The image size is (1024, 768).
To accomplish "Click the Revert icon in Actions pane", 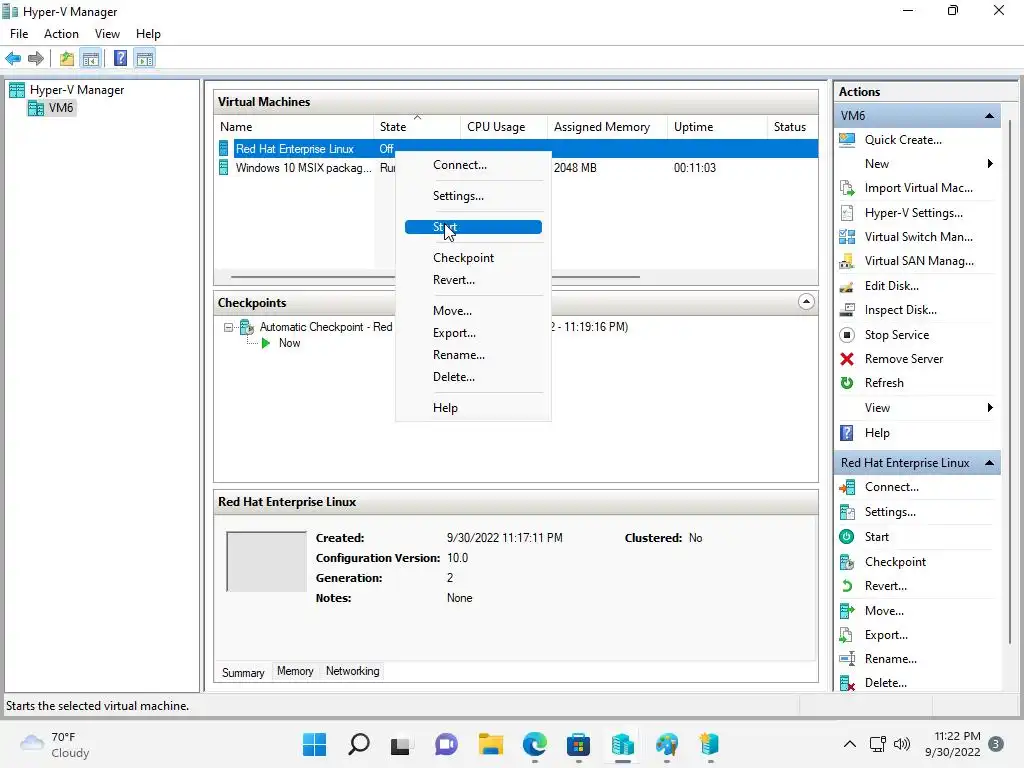I will point(847,586).
